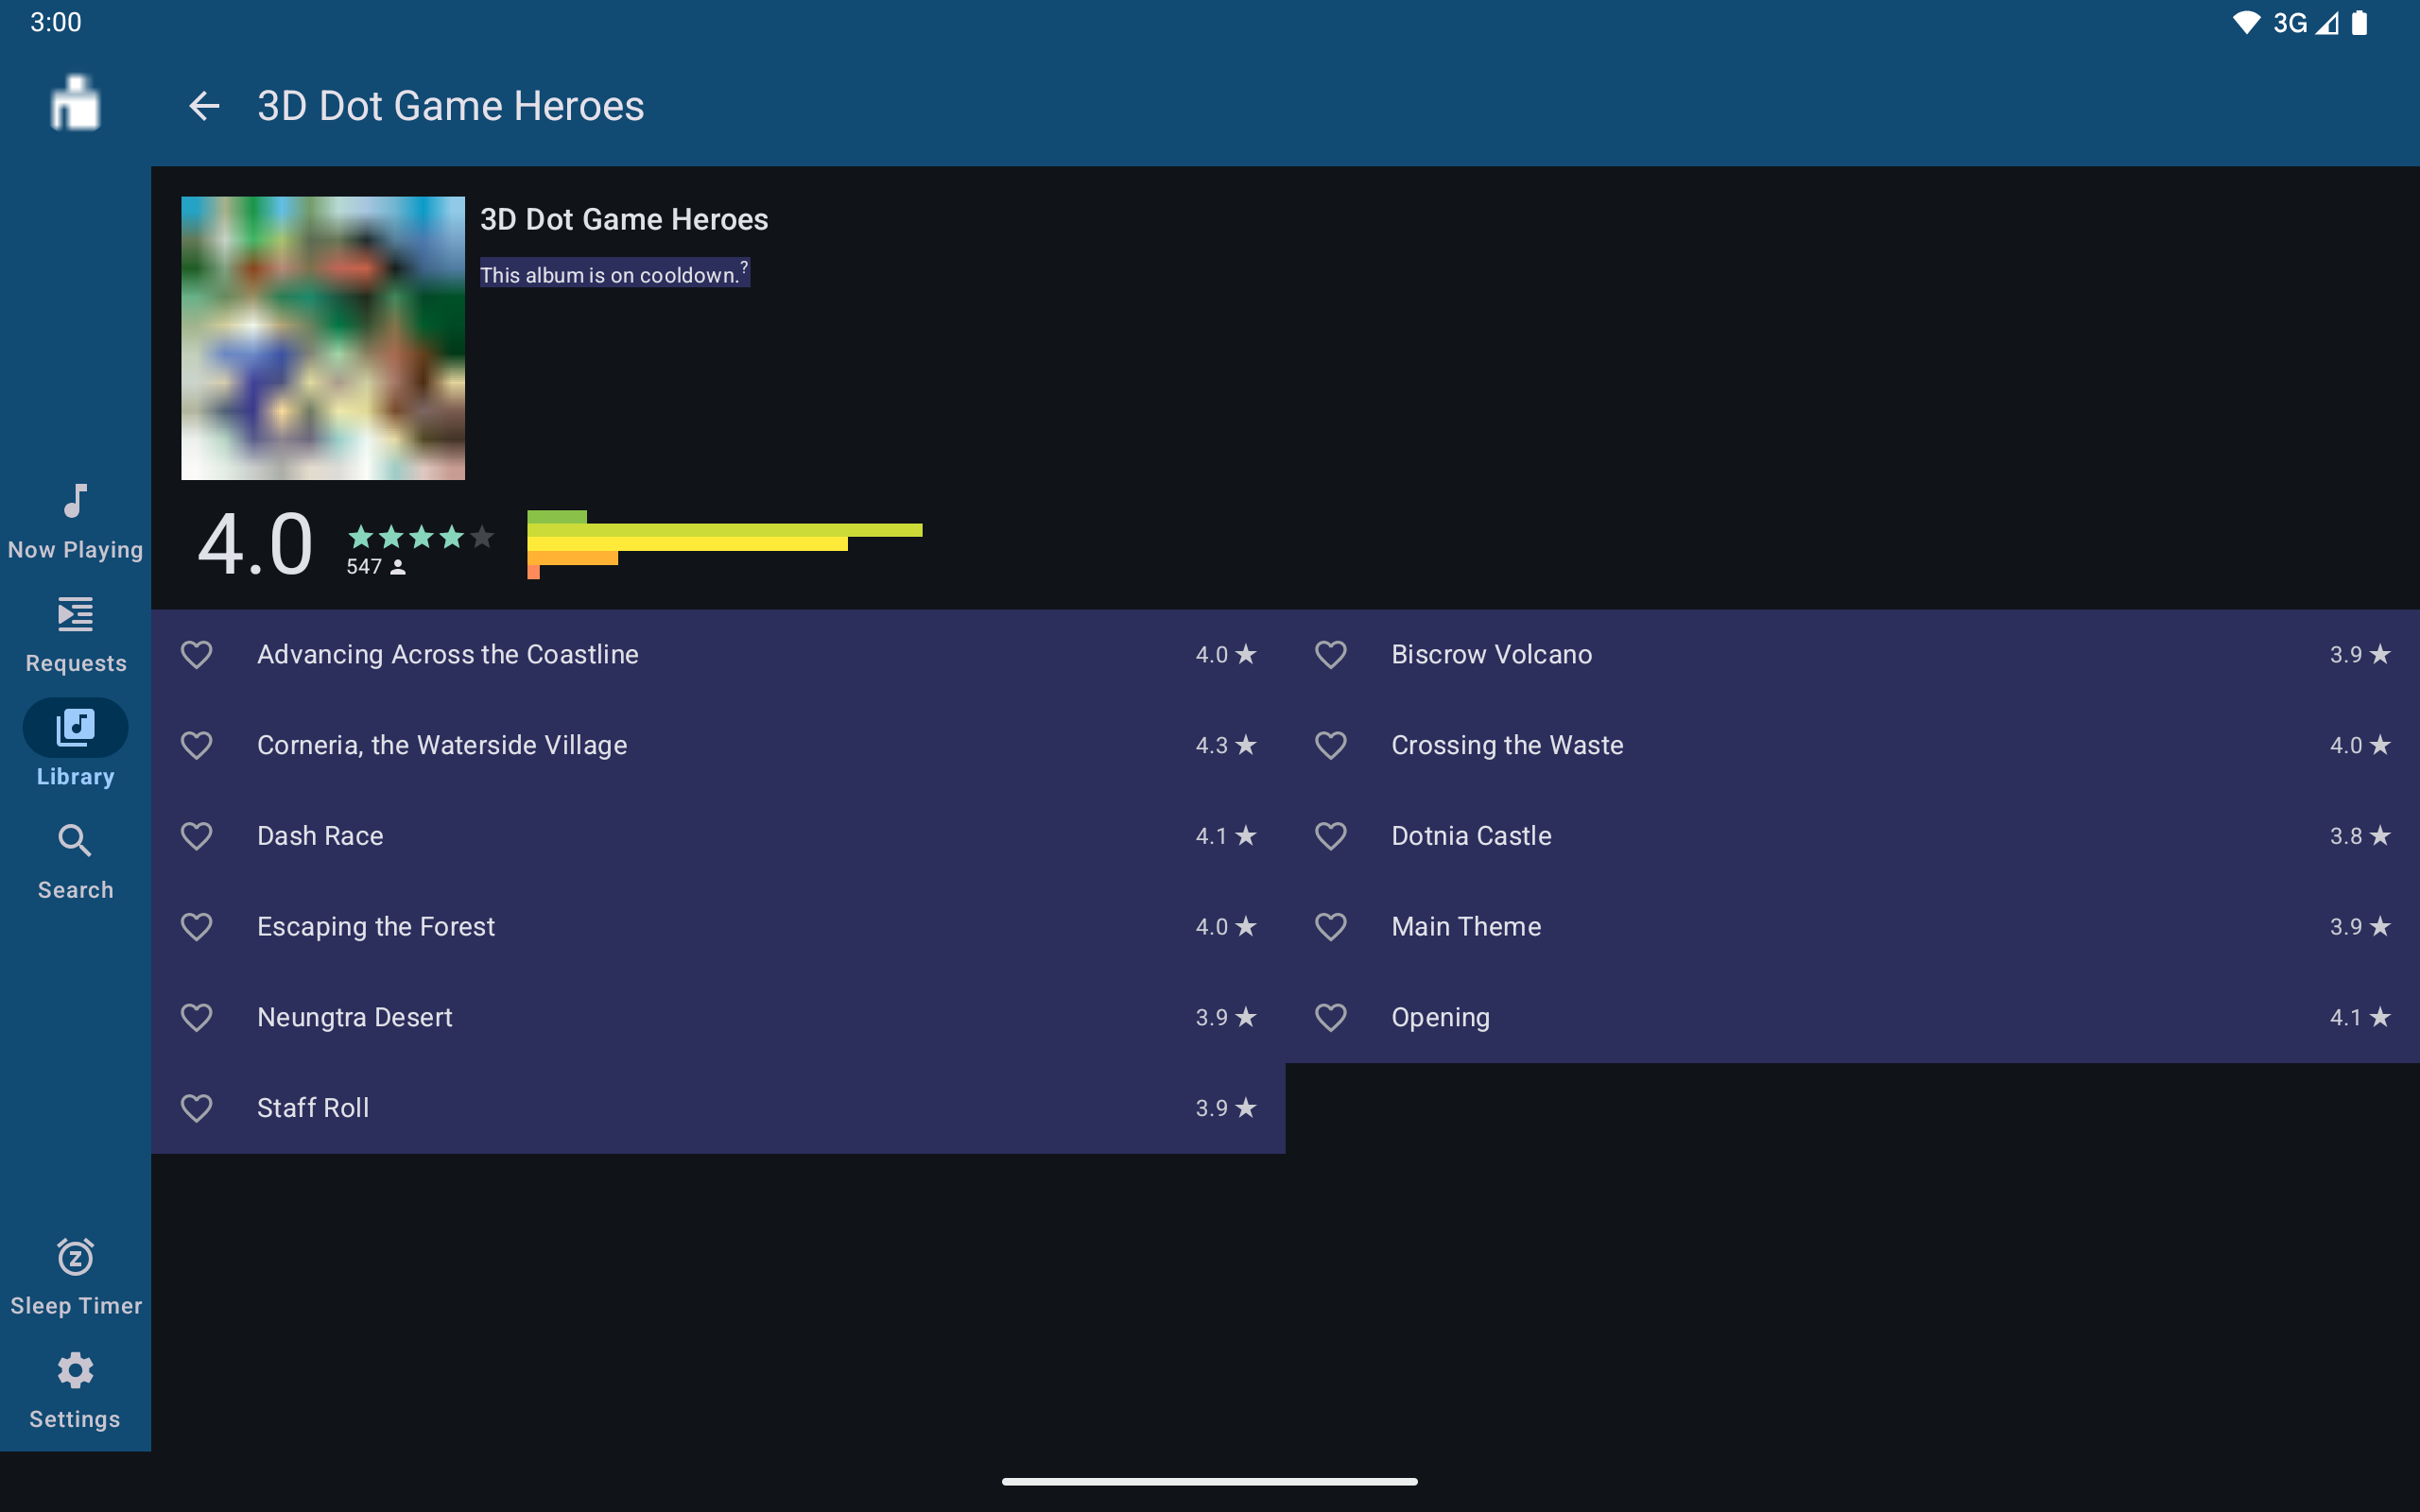
Task: Tap the 3:00 clock in the status bar
Action: tap(56, 22)
